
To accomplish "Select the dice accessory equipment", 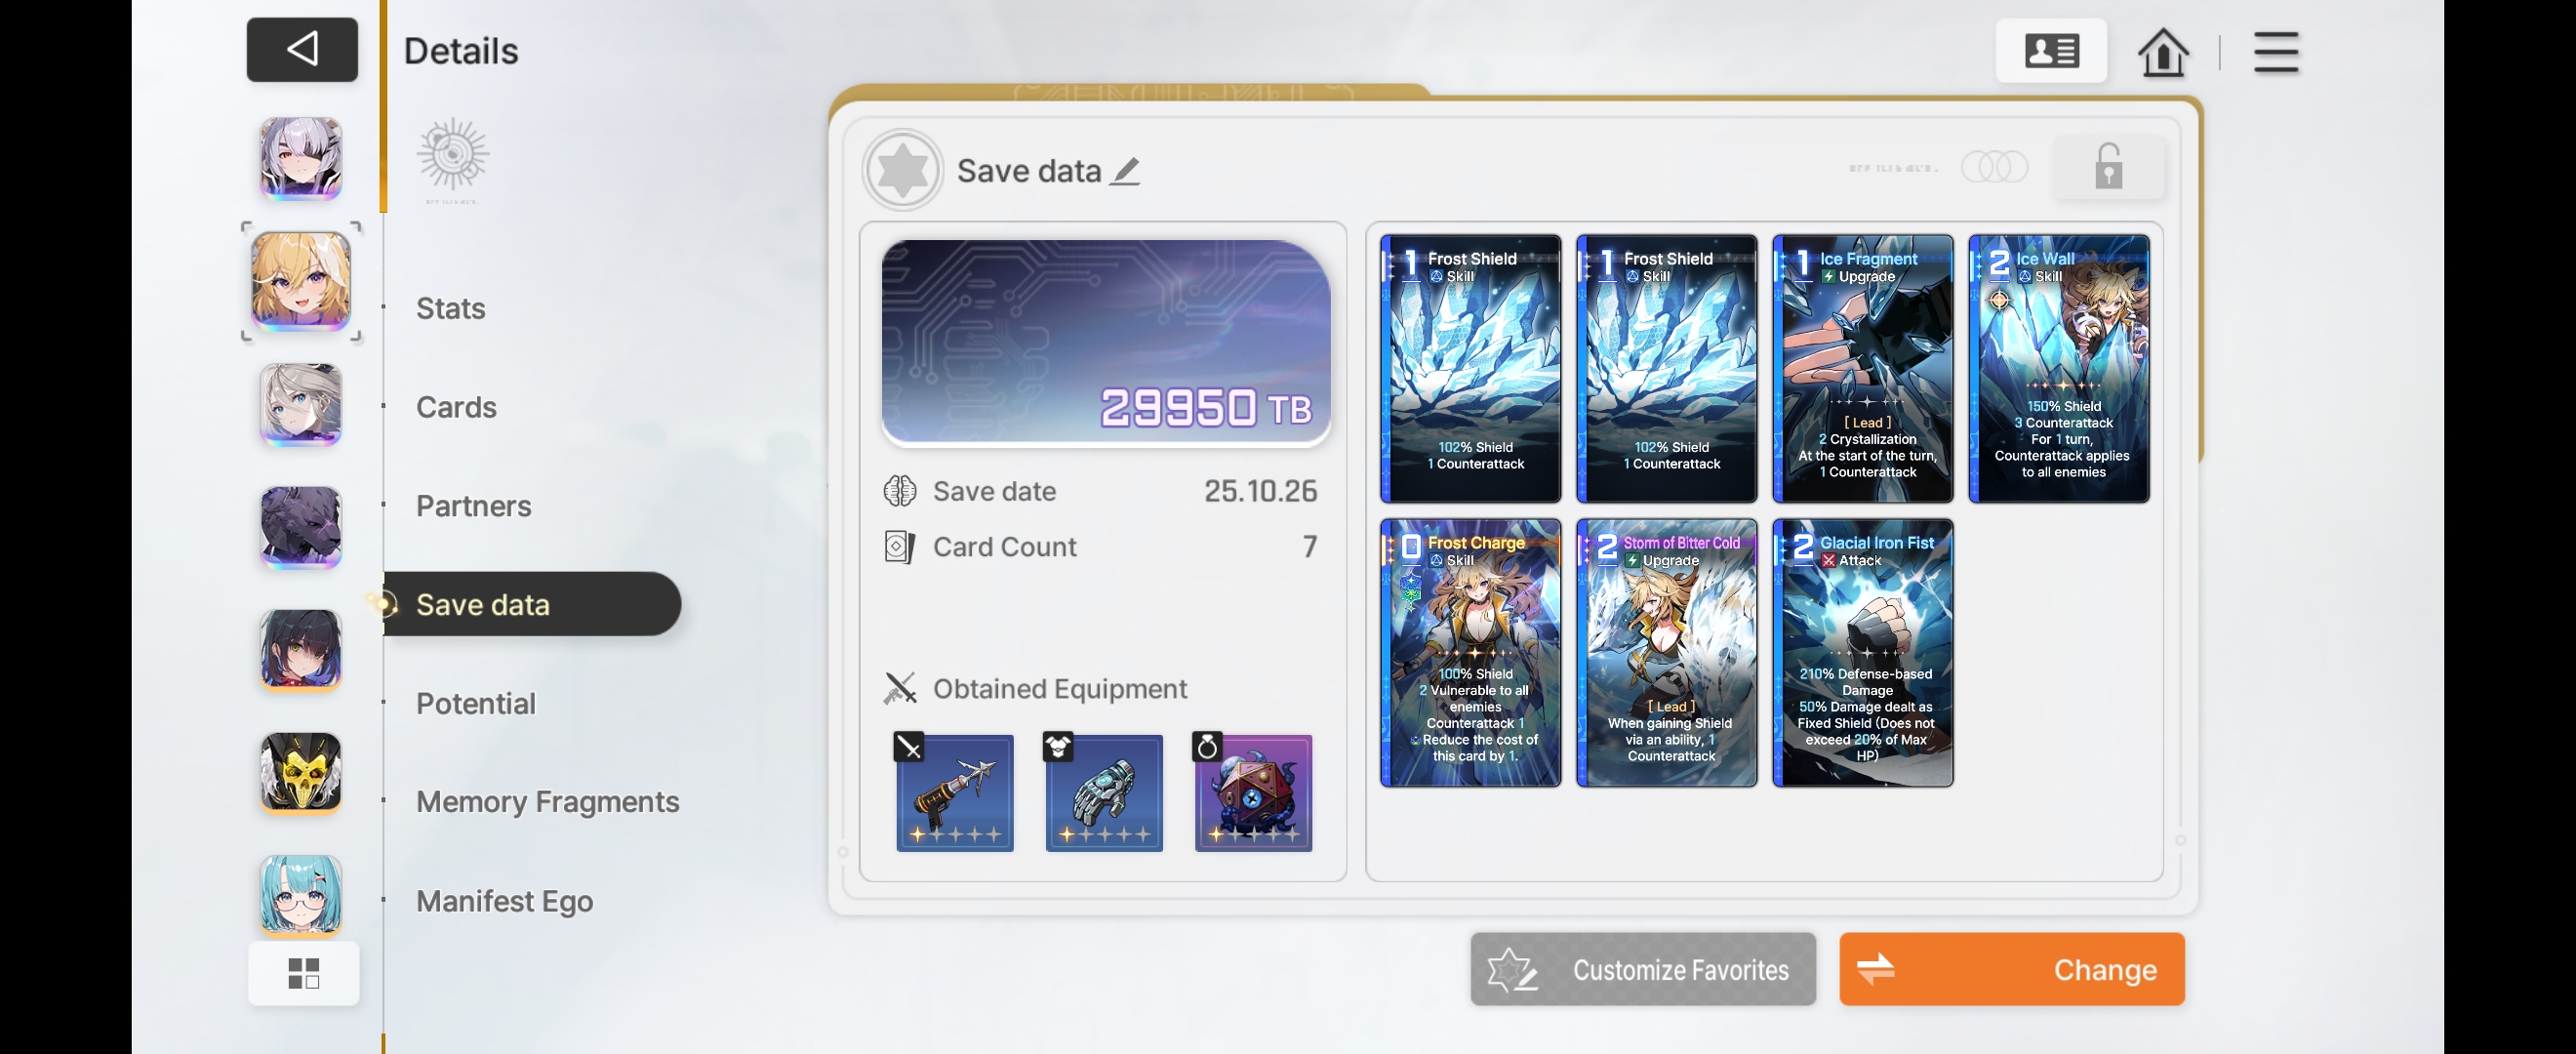I will click(1252, 793).
